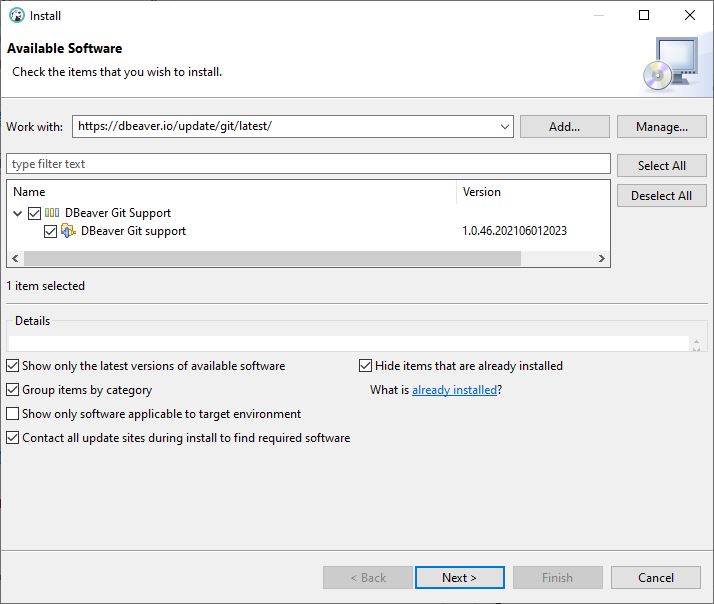Click the type filter text field
The image size is (714, 604).
point(308,164)
